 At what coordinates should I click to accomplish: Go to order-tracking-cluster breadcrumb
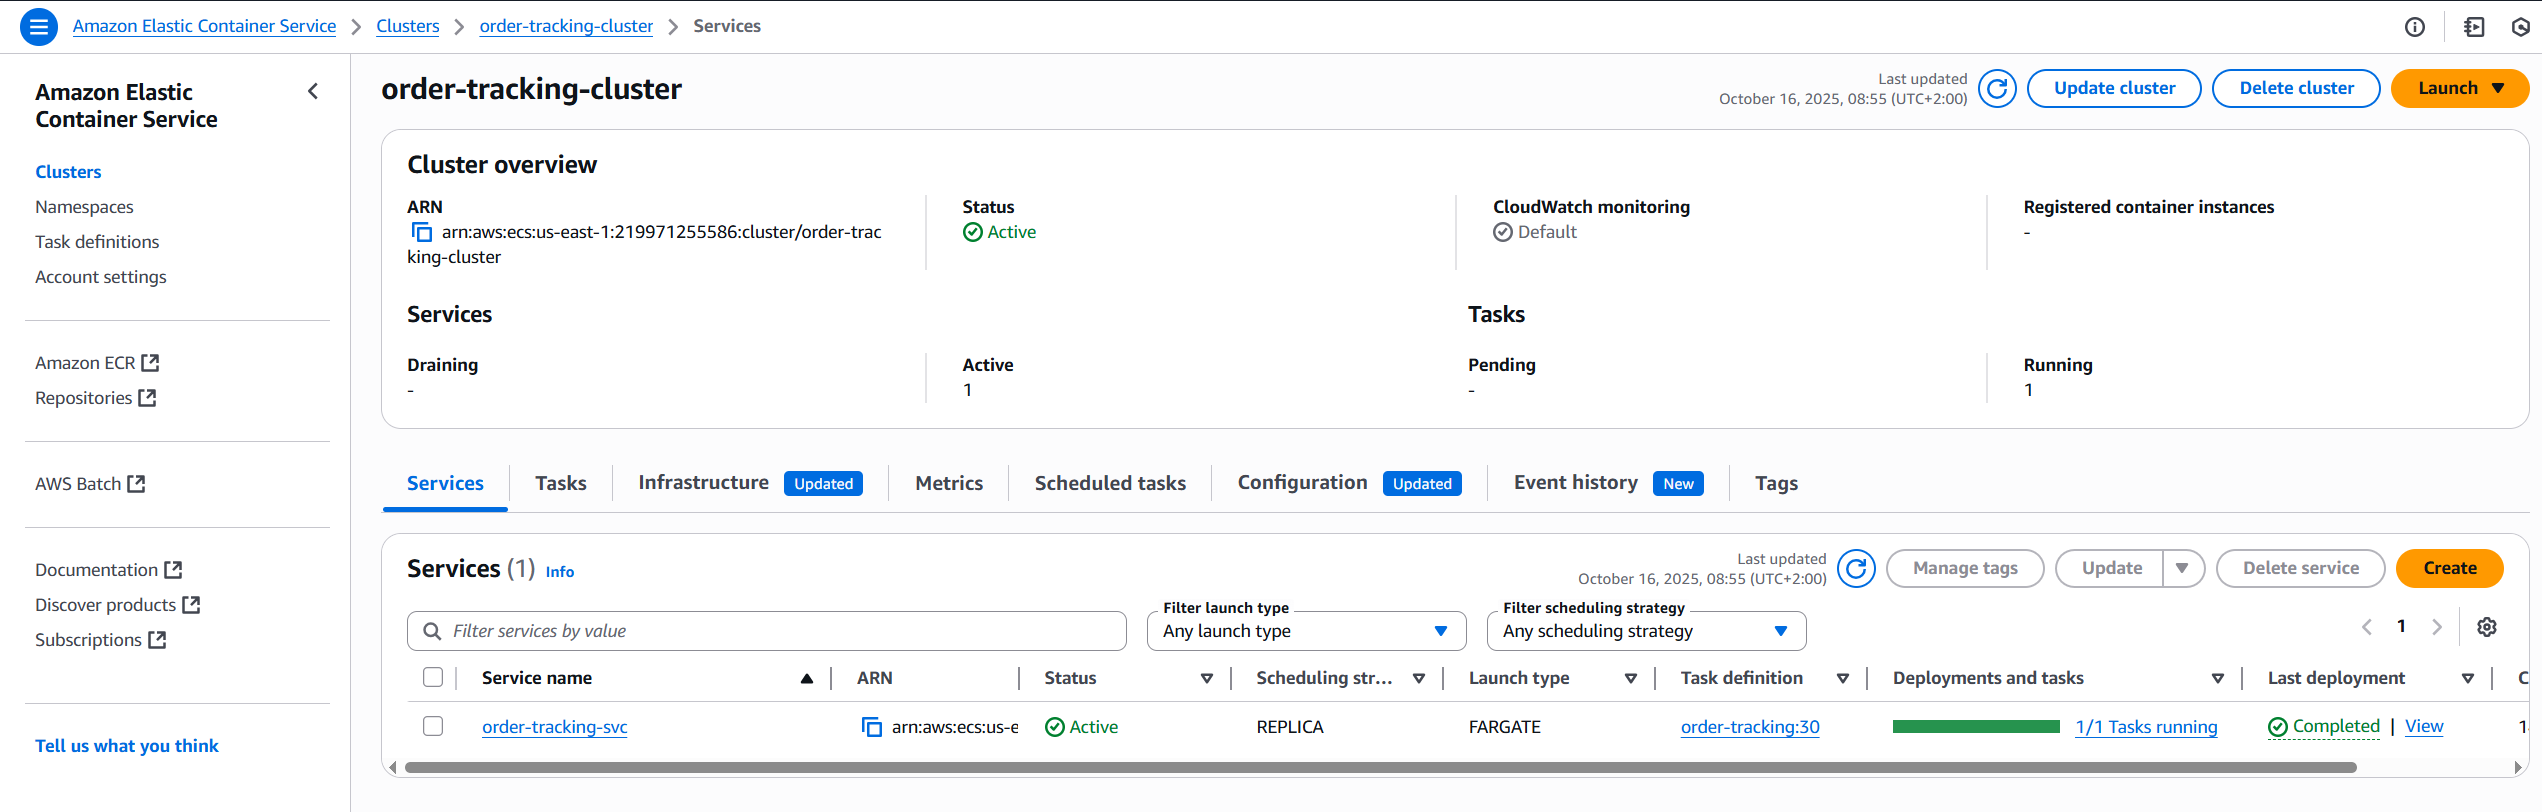[x=566, y=27]
